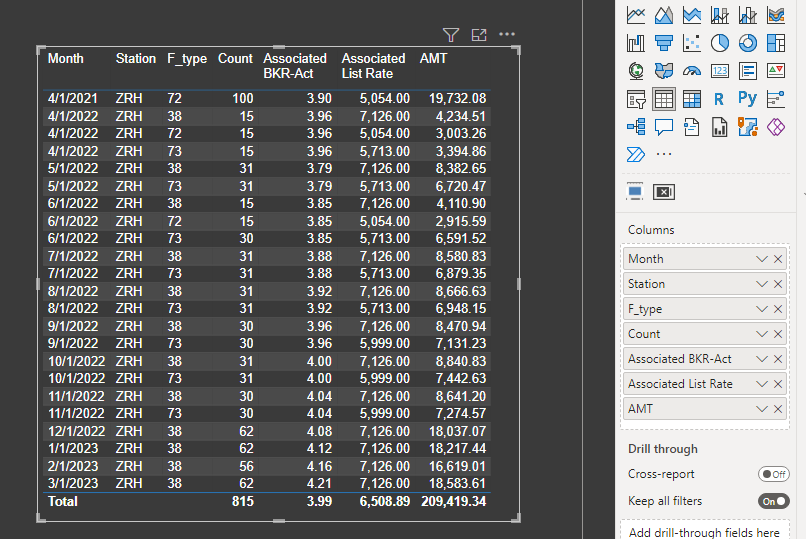Open More options menu on table visual
This screenshot has width=806, height=539.
click(507, 35)
